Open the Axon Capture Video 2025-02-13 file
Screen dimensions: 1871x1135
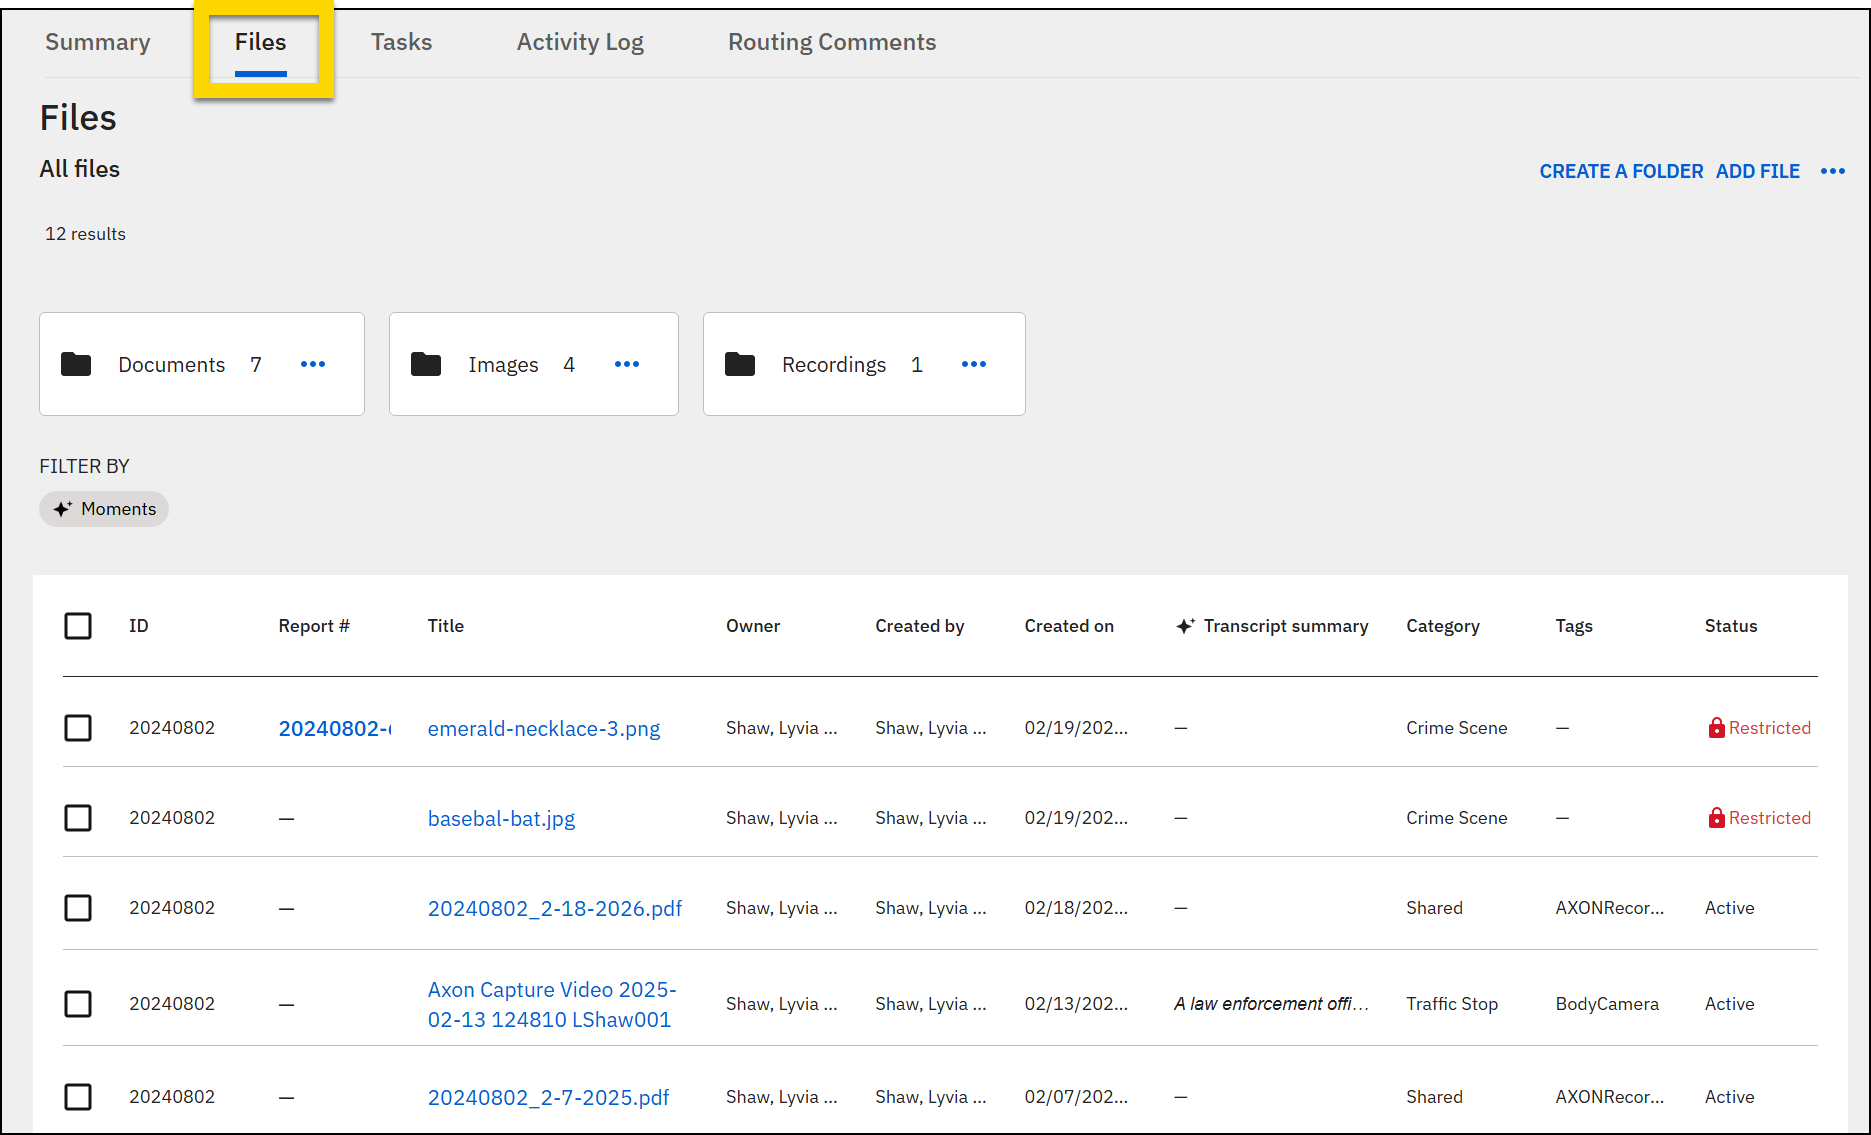point(552,1004)
